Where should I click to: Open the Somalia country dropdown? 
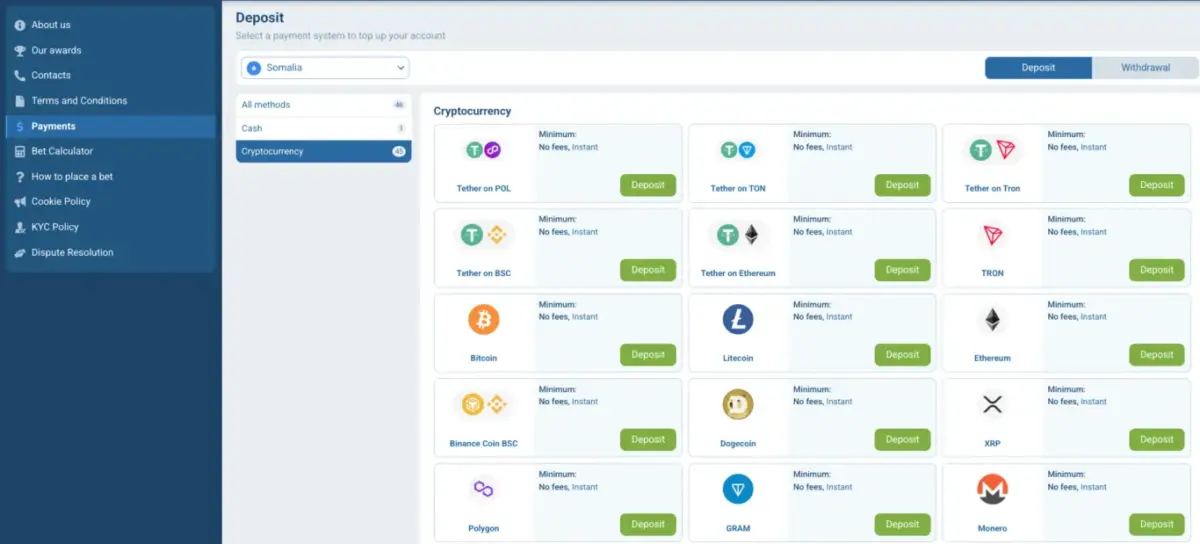[325, 68]
